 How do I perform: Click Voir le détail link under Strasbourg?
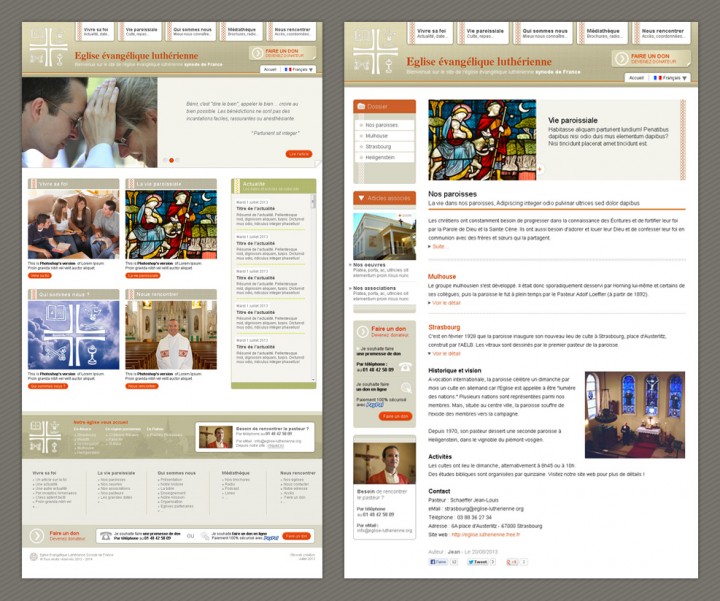click(446, 353)
